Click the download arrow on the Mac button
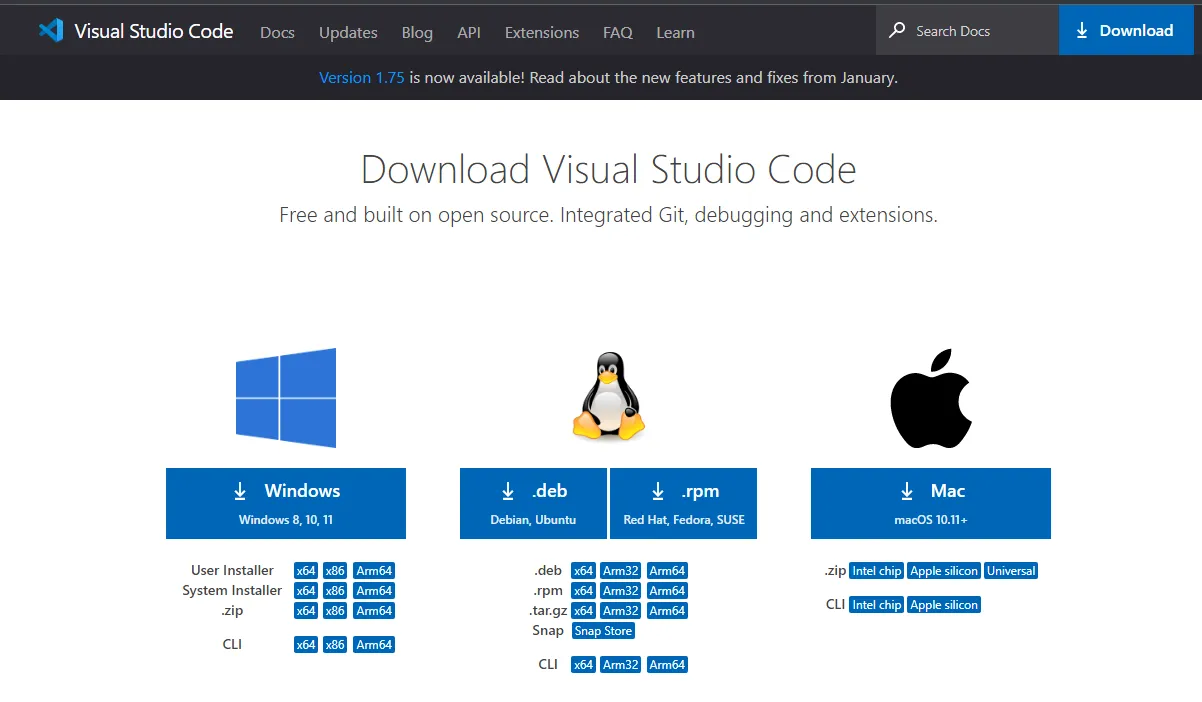Image resolution: width=1202 pixels, height=702 pixels. pyautogui.click(x=907, y=491)
